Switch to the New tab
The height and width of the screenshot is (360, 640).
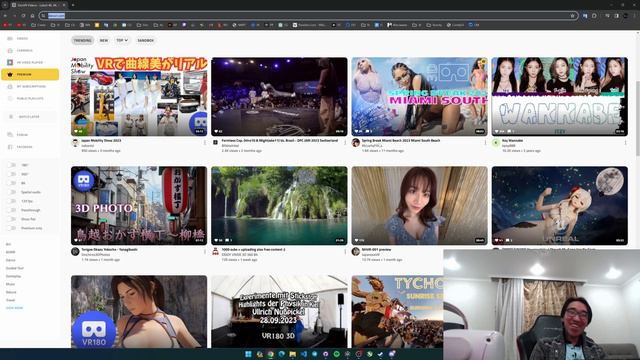click(x=104, y=40)
